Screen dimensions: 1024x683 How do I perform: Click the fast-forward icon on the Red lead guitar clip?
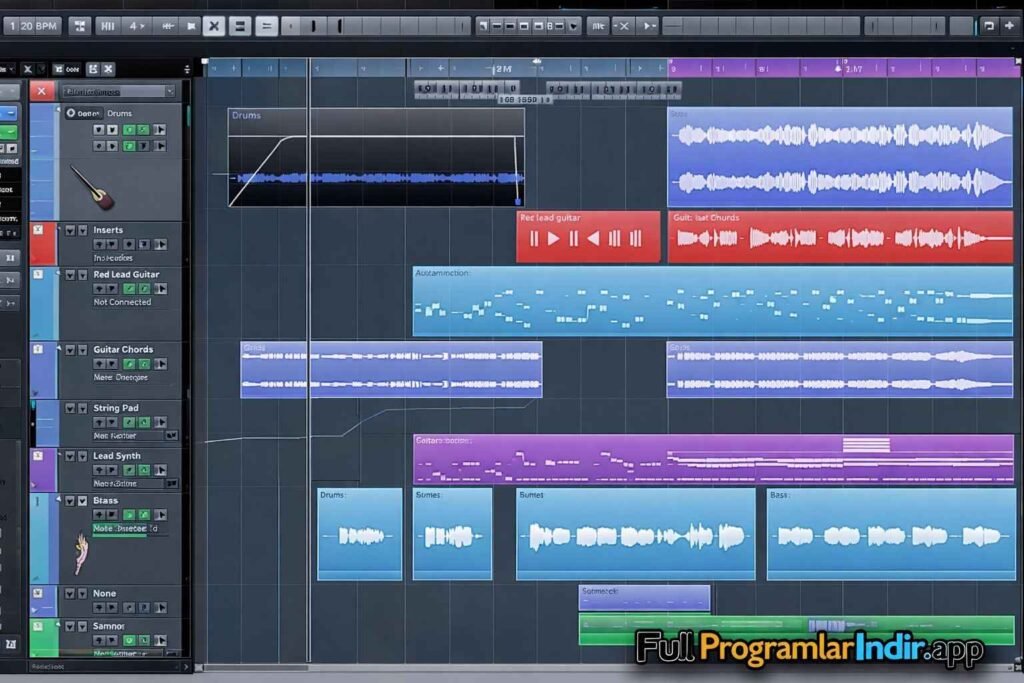613,237
